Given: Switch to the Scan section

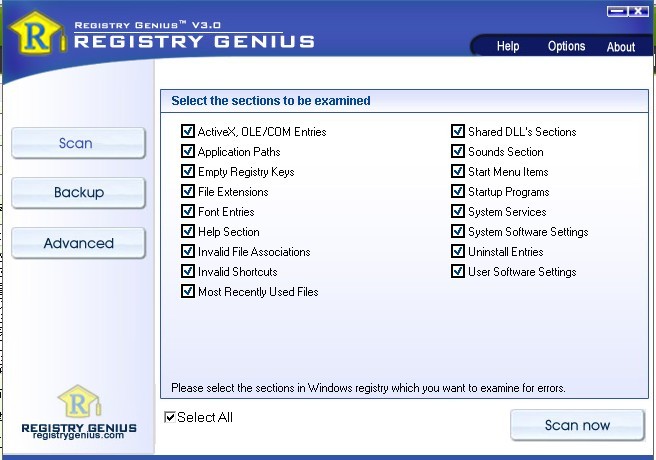Looking at the screenshot, I should click(77, 143).
